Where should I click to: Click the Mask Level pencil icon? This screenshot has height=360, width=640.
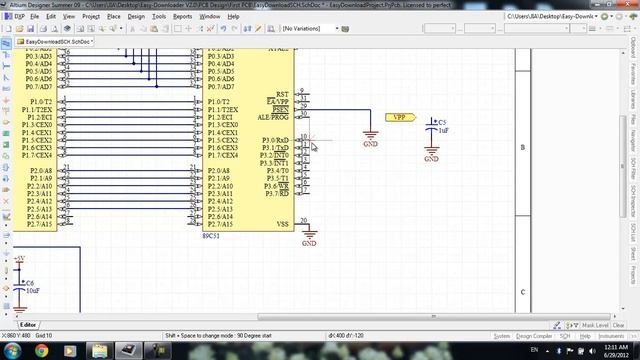tap(557, 325)
